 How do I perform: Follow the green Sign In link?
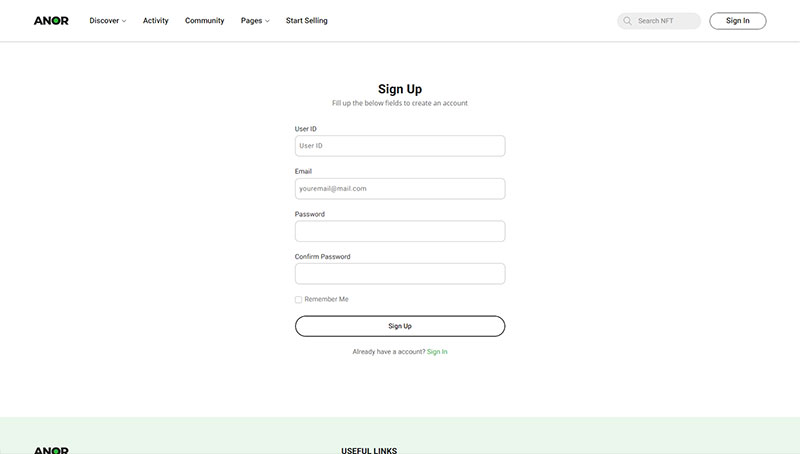coord(437,352)
